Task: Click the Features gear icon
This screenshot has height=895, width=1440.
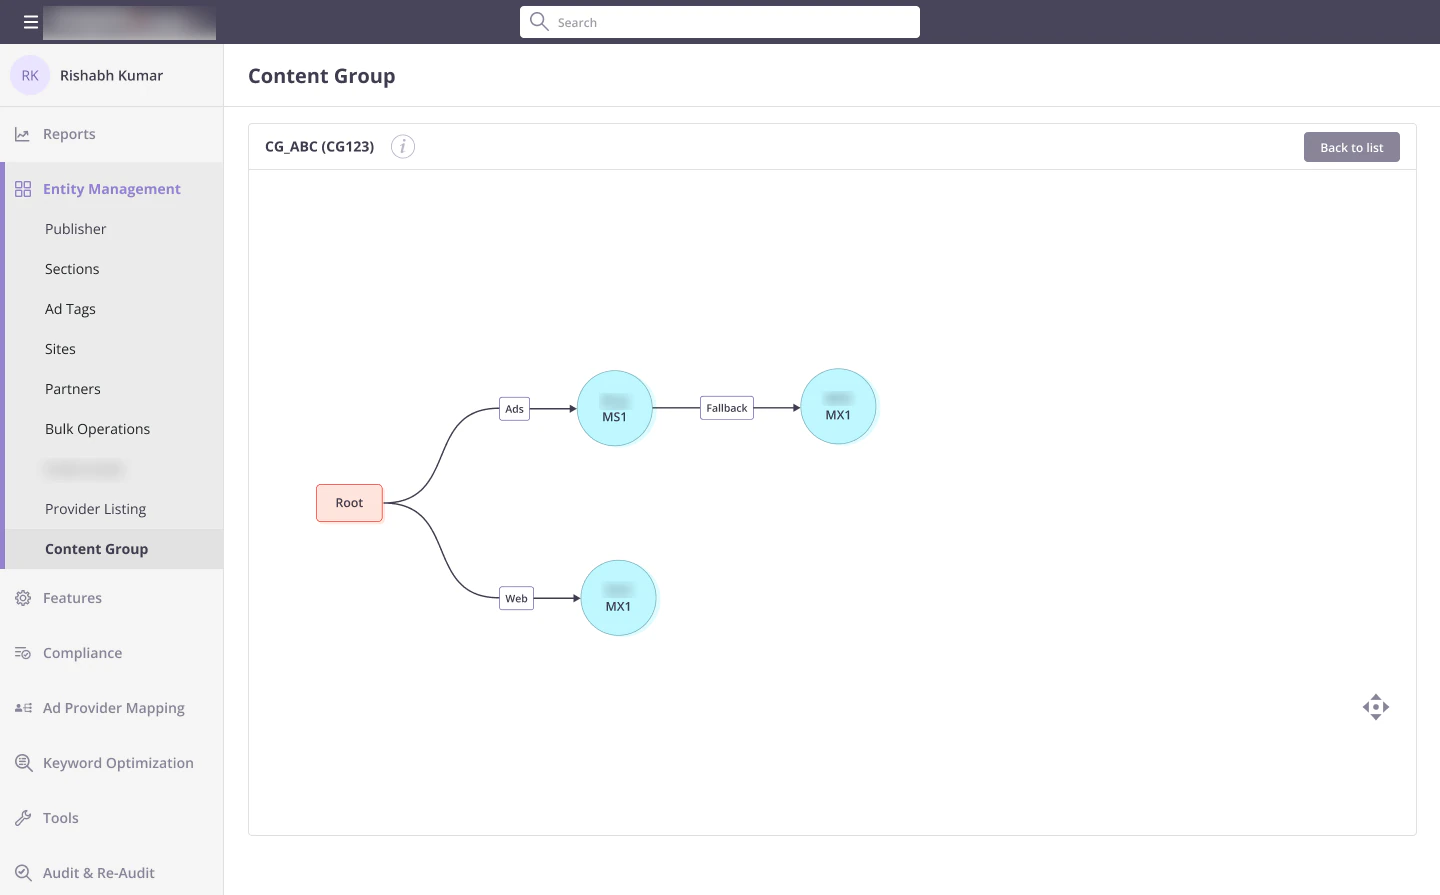Action: pos(23,598)
